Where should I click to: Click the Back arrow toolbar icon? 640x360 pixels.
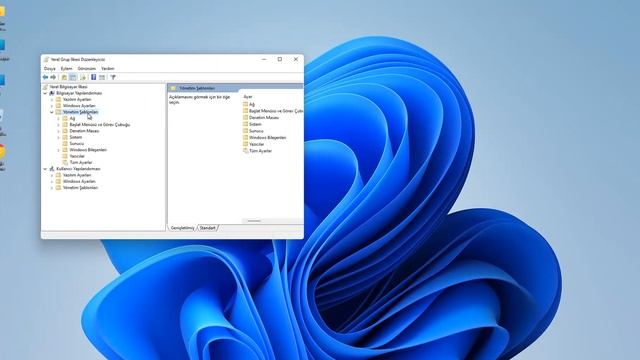[x=45, y=77]
